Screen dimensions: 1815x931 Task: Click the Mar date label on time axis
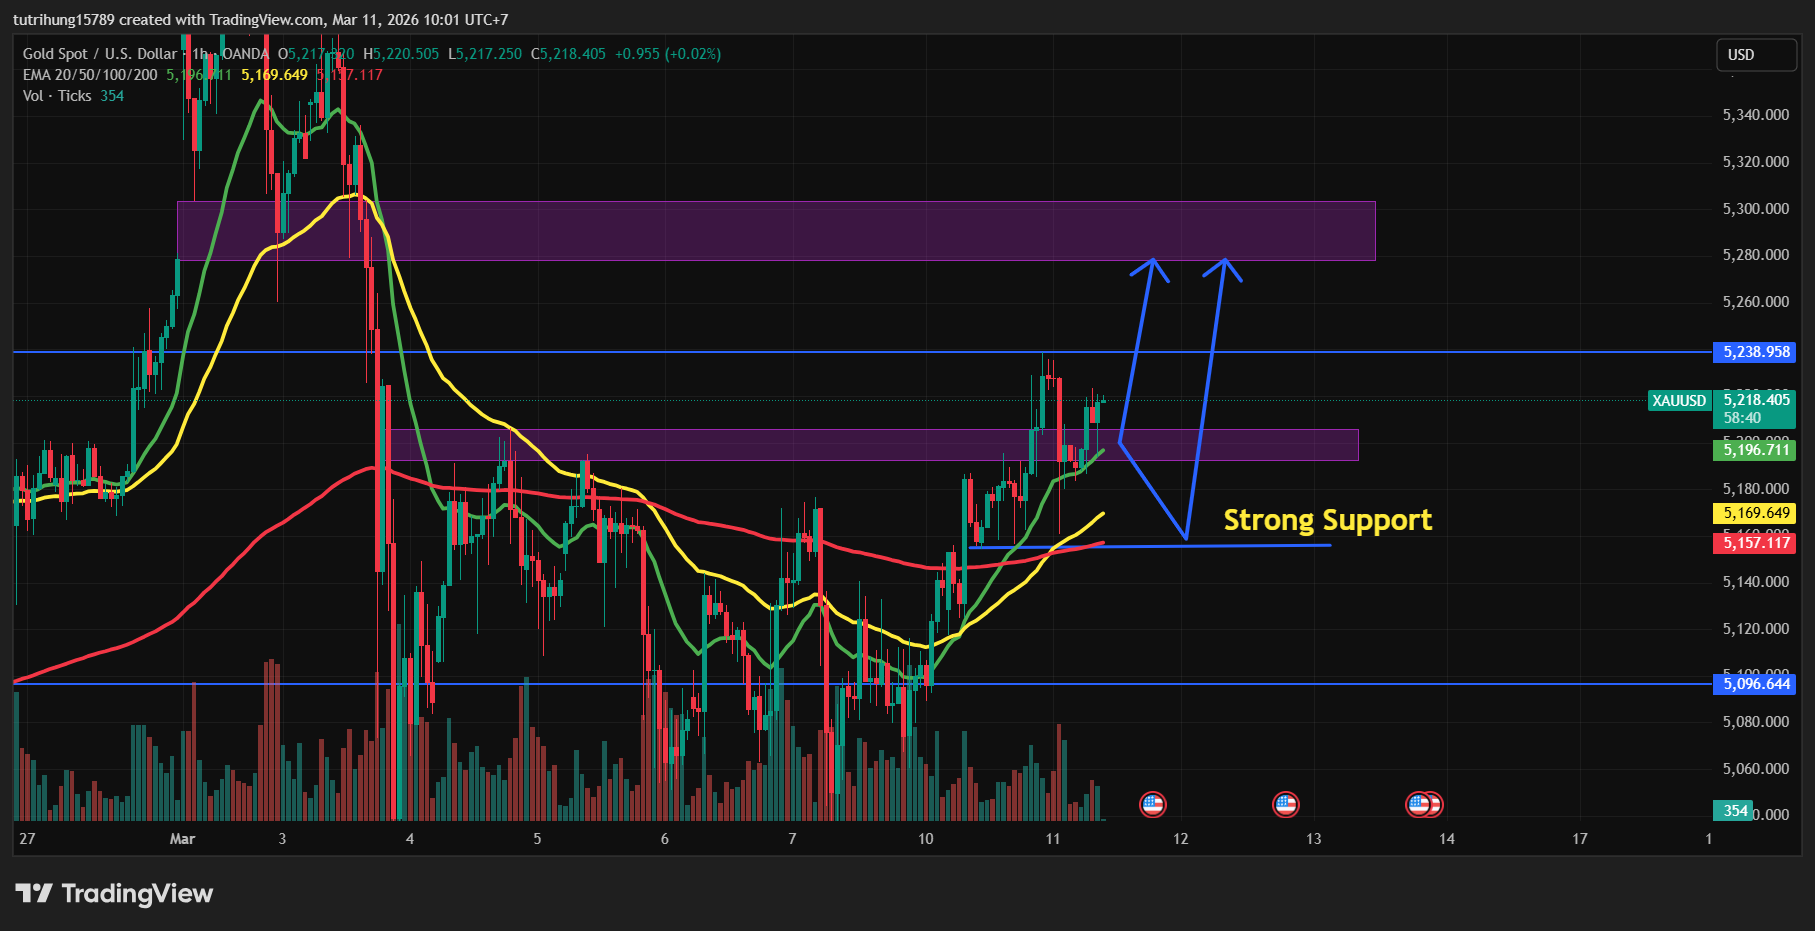click(182, 839)
